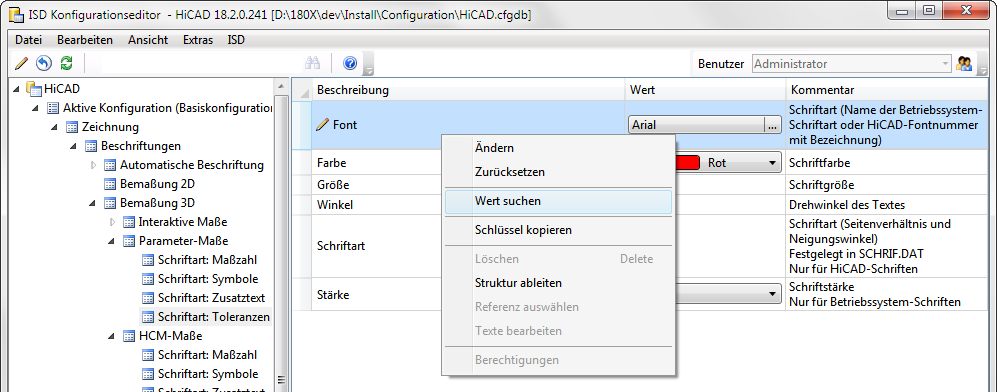Click the pencil edit icon in toolbar

pos(21,64)
